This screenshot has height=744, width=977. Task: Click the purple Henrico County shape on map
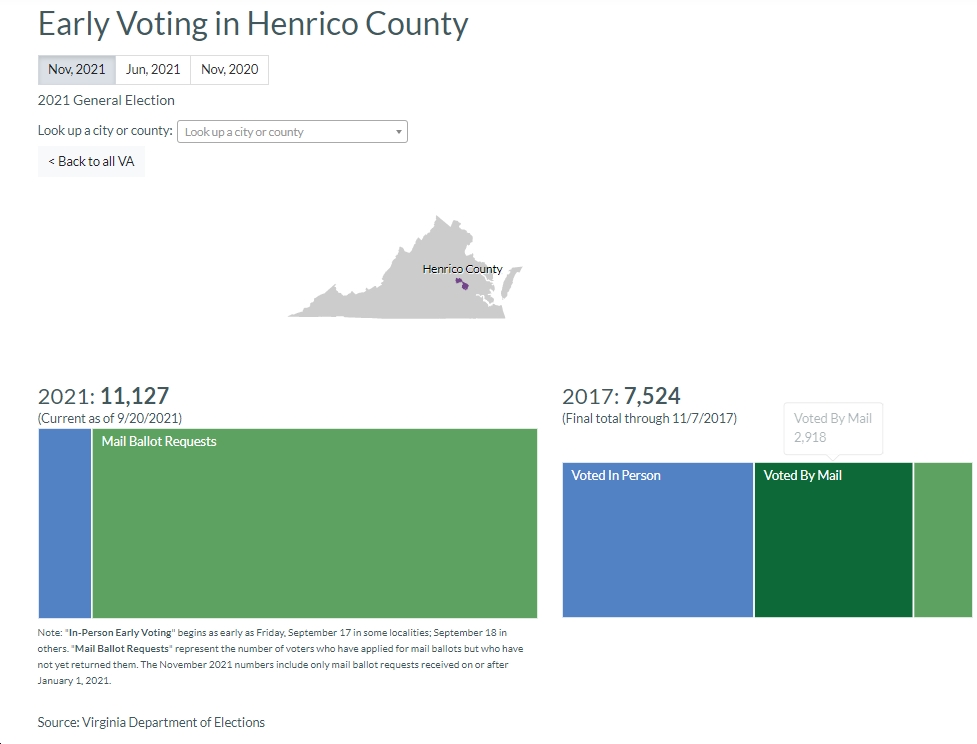[462, 284]
